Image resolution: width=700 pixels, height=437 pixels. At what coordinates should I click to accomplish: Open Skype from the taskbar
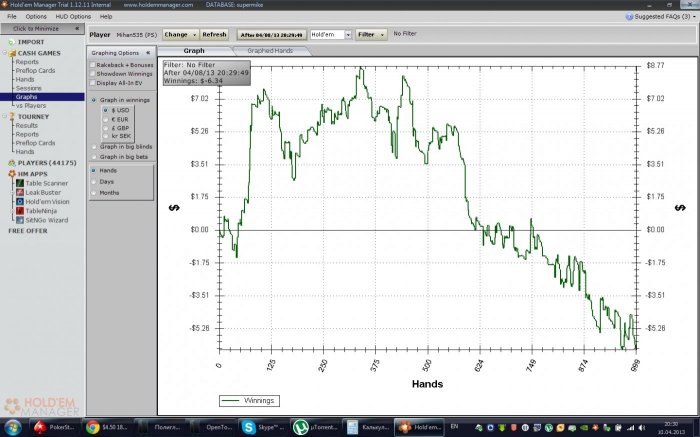pos(259,427)
